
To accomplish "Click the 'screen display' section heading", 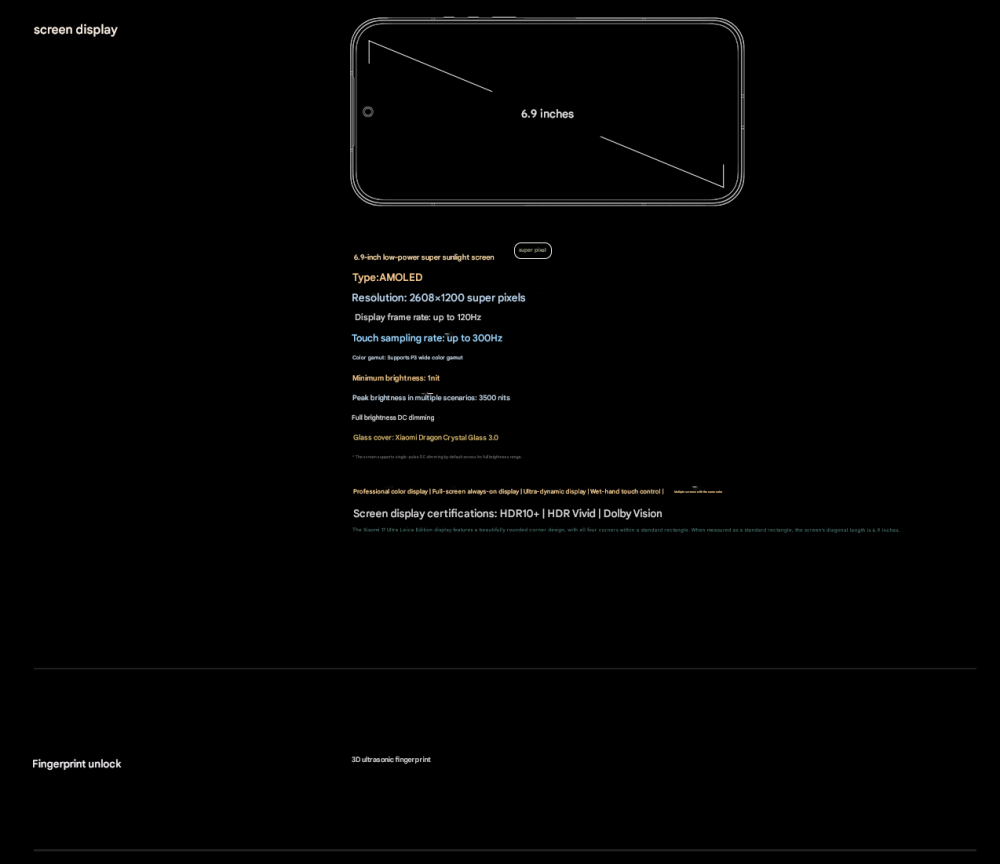I will pos(75,30).
